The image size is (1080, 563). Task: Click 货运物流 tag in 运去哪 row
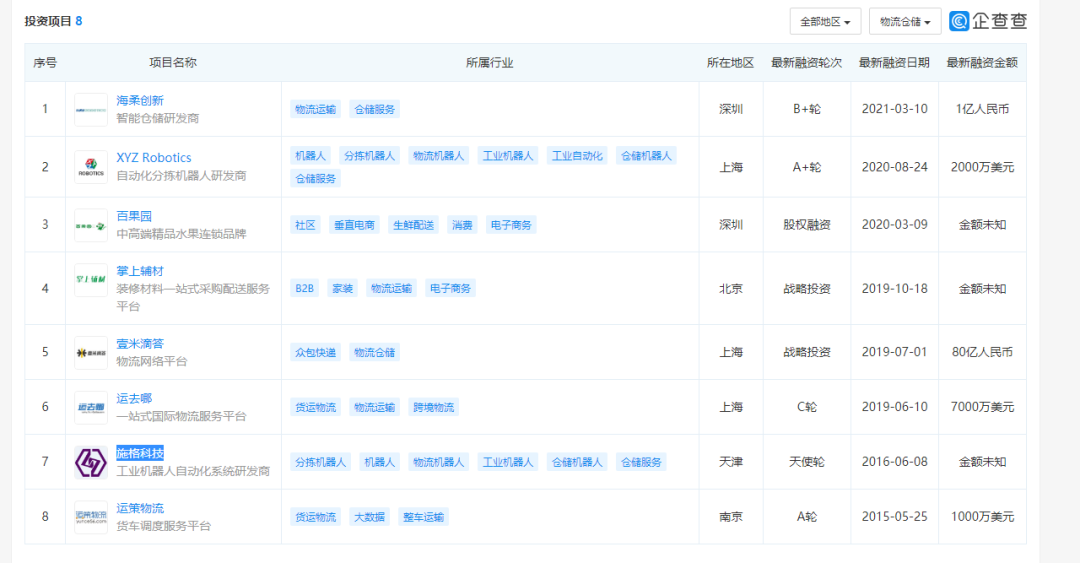(x=315, y=407)
